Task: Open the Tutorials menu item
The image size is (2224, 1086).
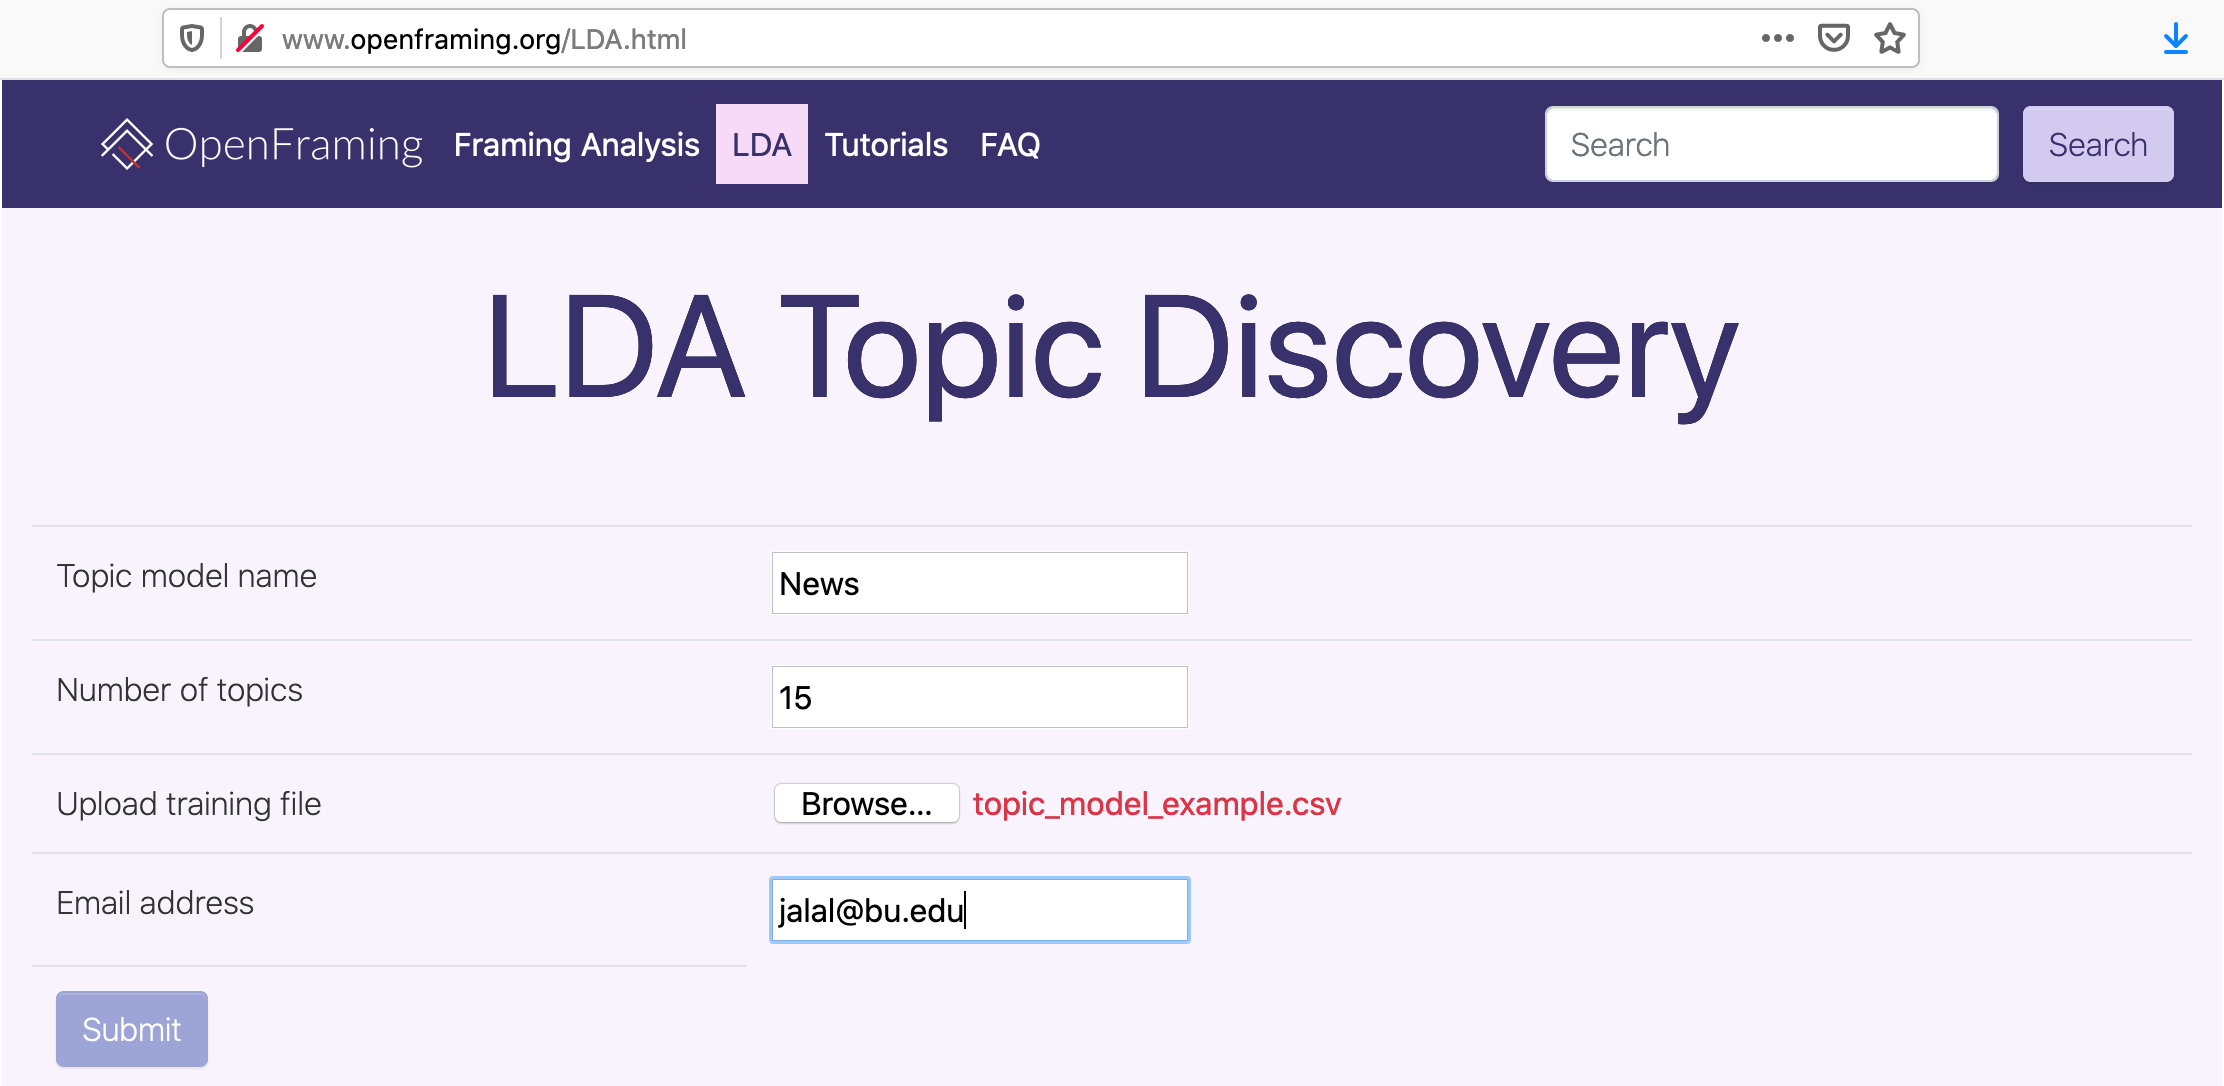Action: coord(885,145)
